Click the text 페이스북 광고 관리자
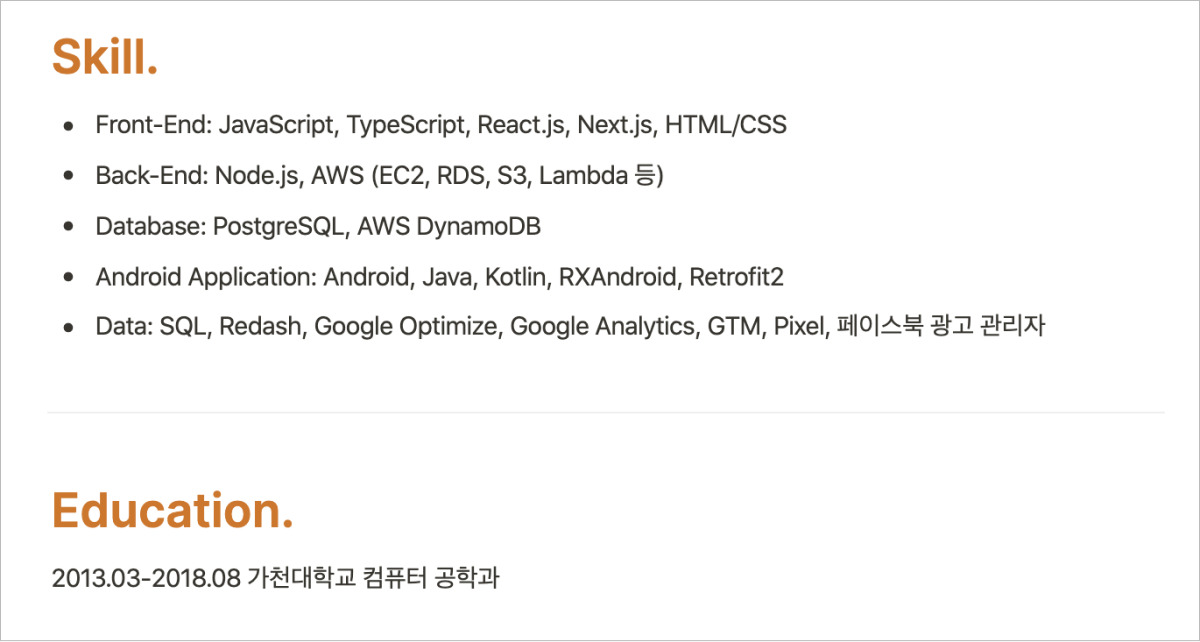1200x642 pixels. [x=940, y=326]
